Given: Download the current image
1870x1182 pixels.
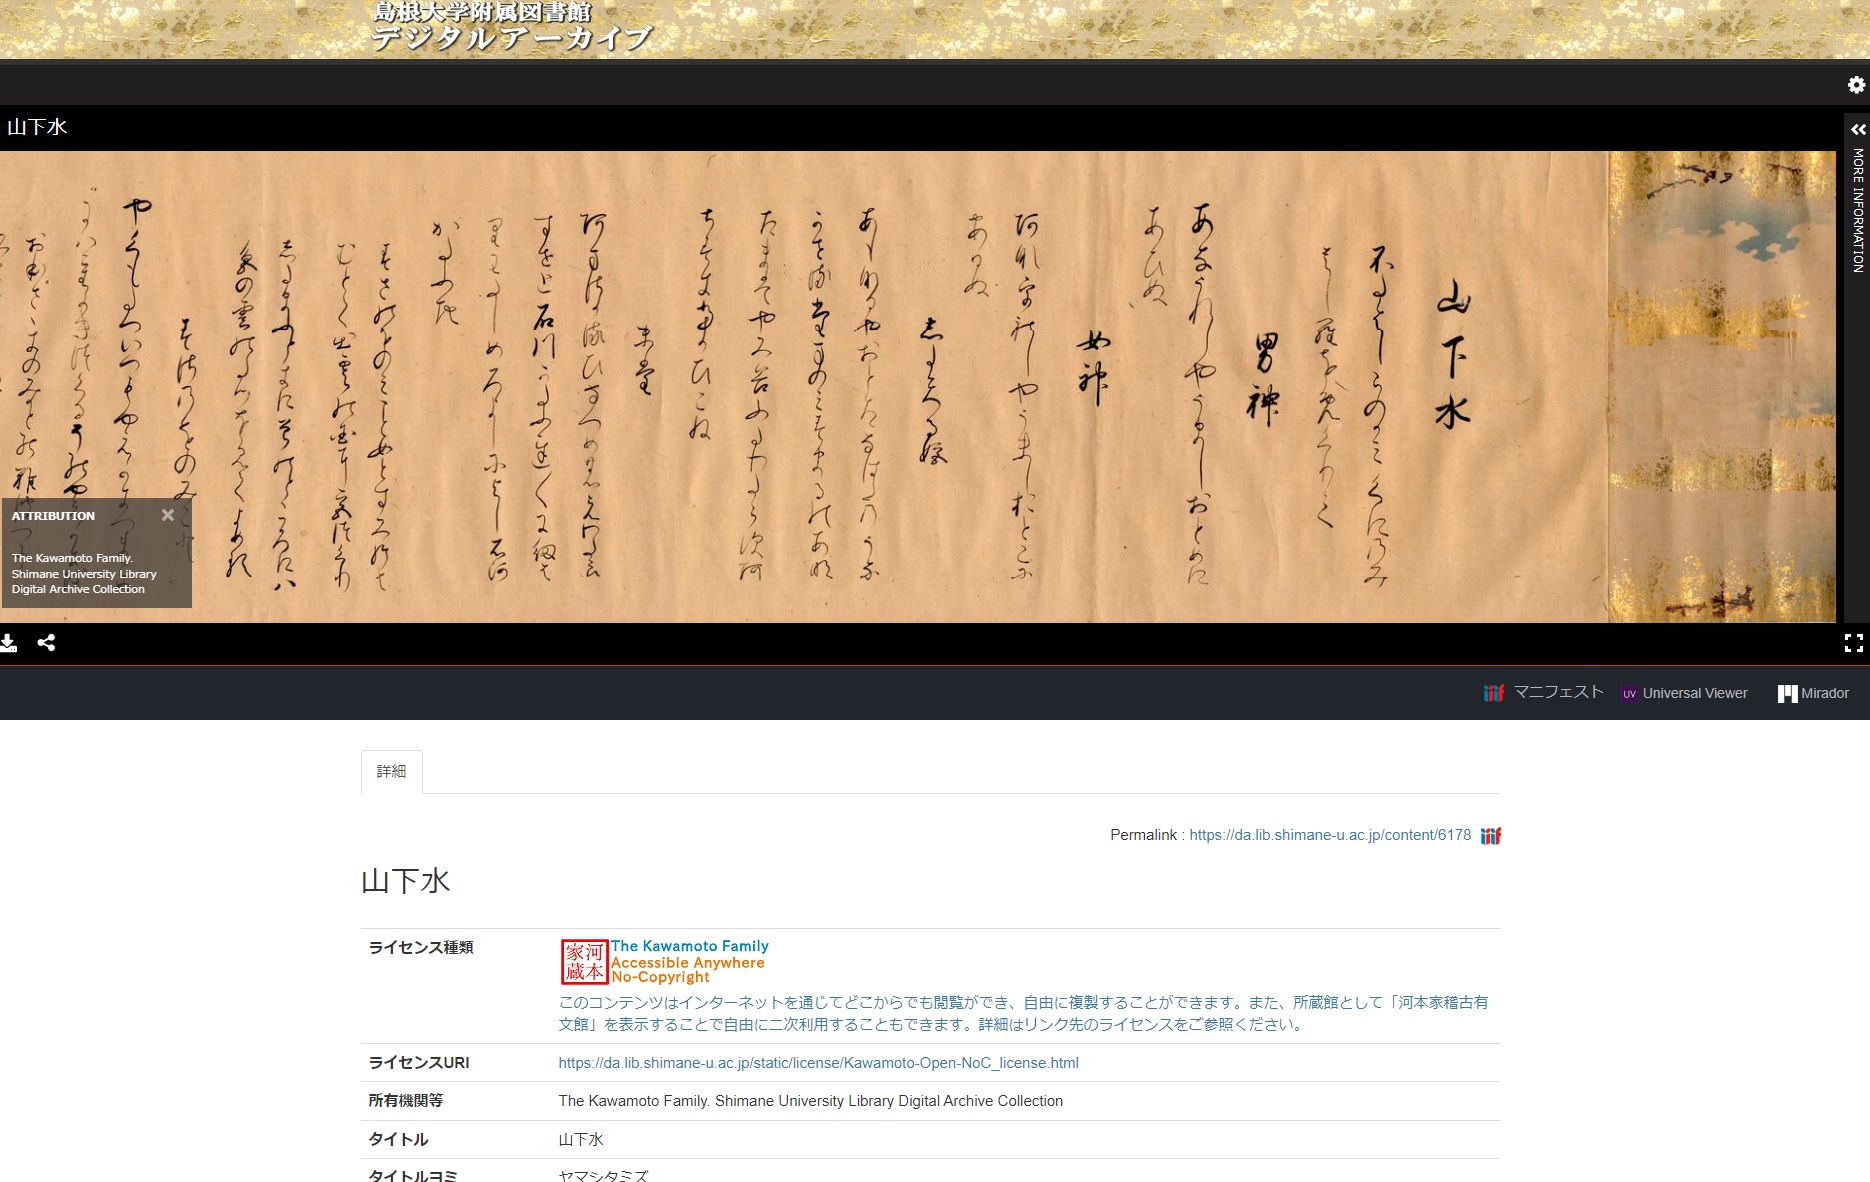Looking at the screenshot, I should click(x=8, y=643).
